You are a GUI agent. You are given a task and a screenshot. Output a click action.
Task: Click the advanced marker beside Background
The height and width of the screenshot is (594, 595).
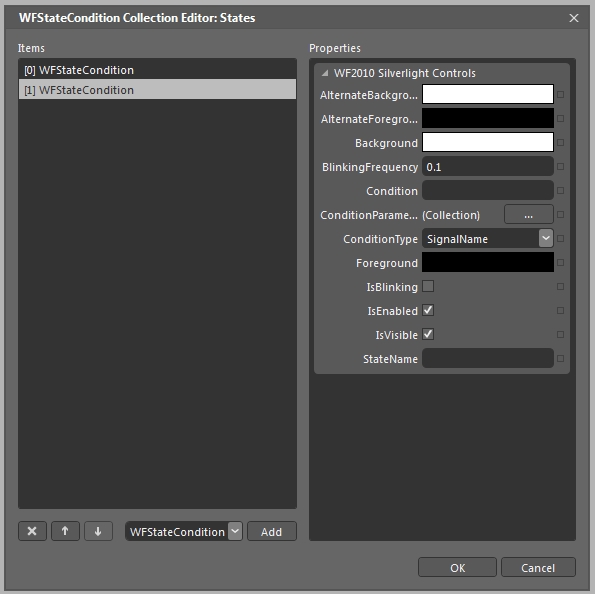(x=560, y=142)
